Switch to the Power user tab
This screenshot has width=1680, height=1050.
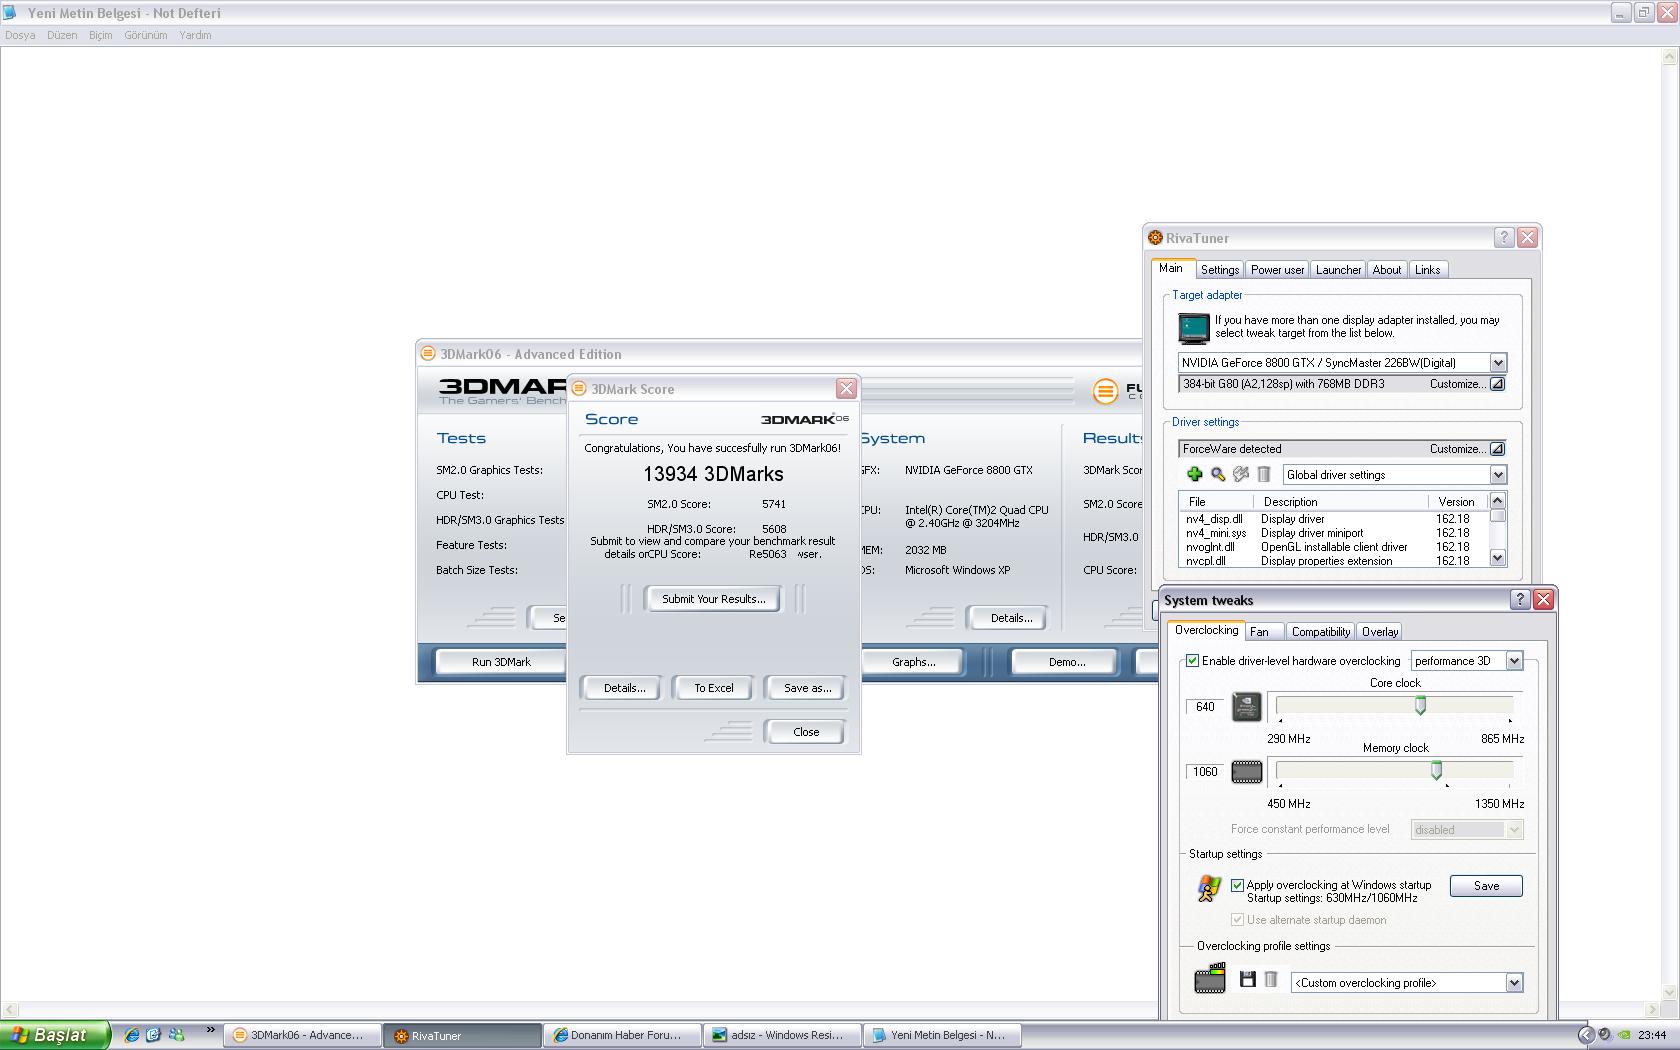pyautogui.click(x=1277, y=270)
